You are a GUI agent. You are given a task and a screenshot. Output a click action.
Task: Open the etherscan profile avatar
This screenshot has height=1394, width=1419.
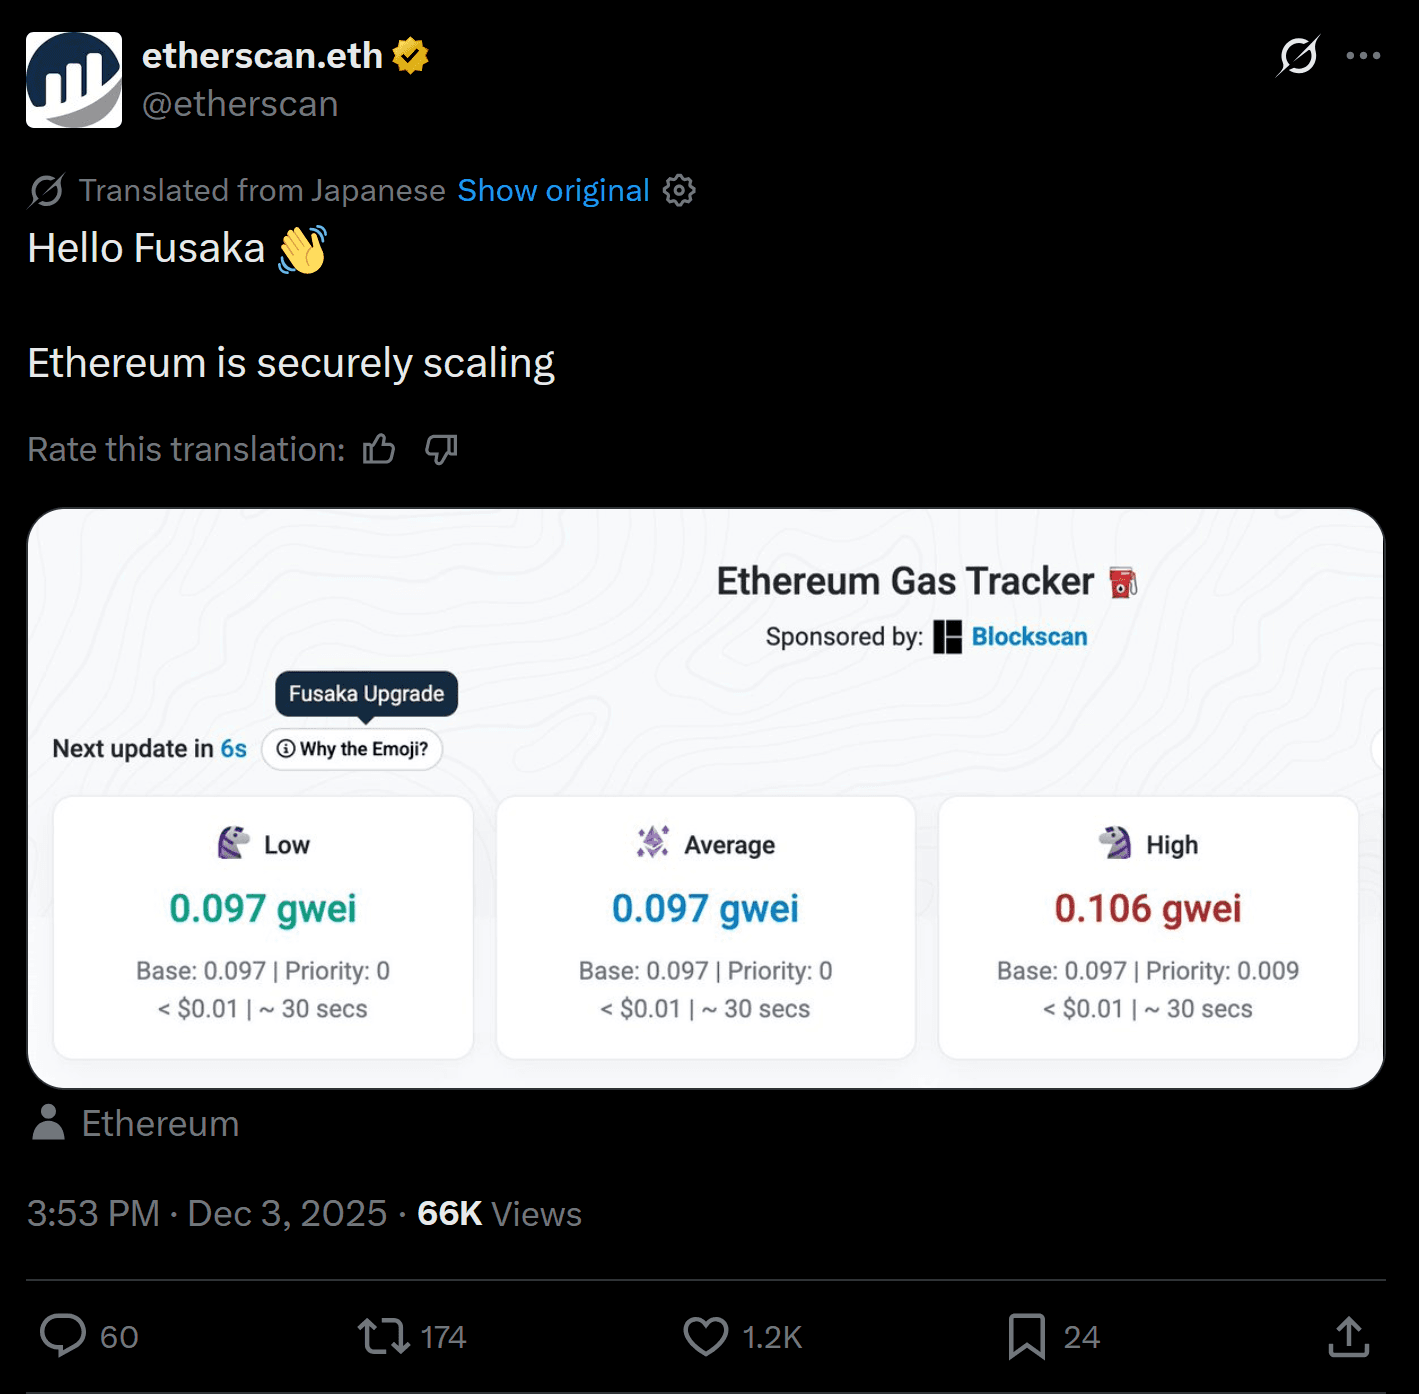pyautogui.click(x=74, y=80)
